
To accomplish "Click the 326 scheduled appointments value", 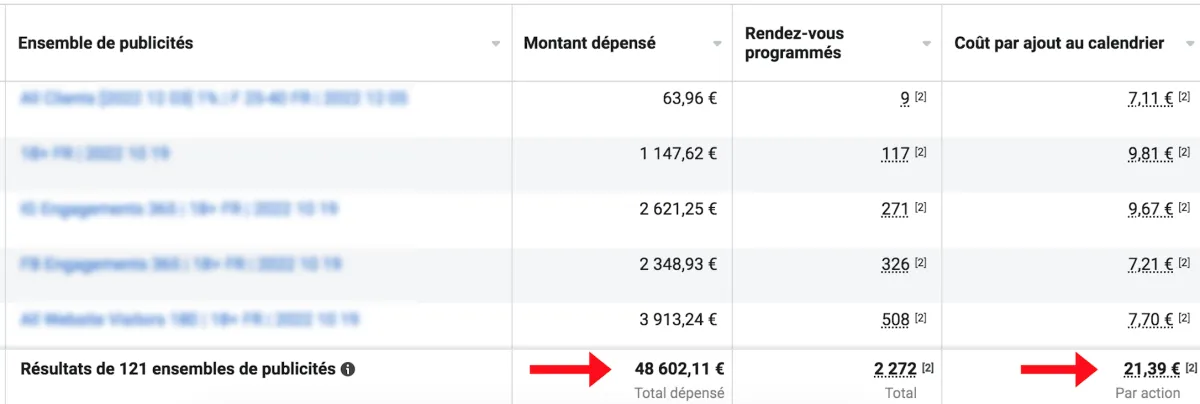I will click(x=895, y=265).
